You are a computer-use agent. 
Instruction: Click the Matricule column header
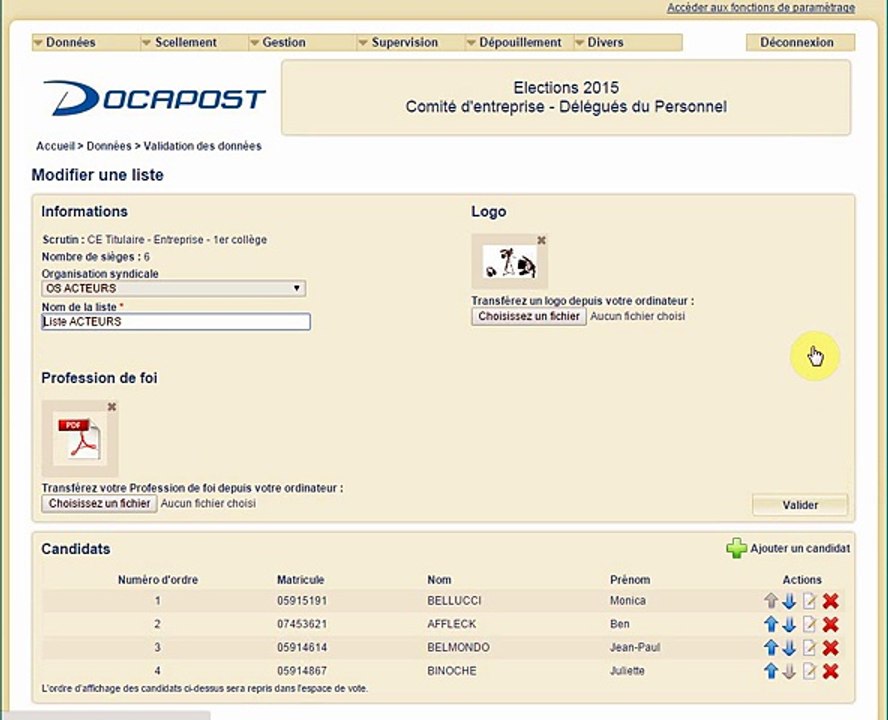tap(301, 580)
